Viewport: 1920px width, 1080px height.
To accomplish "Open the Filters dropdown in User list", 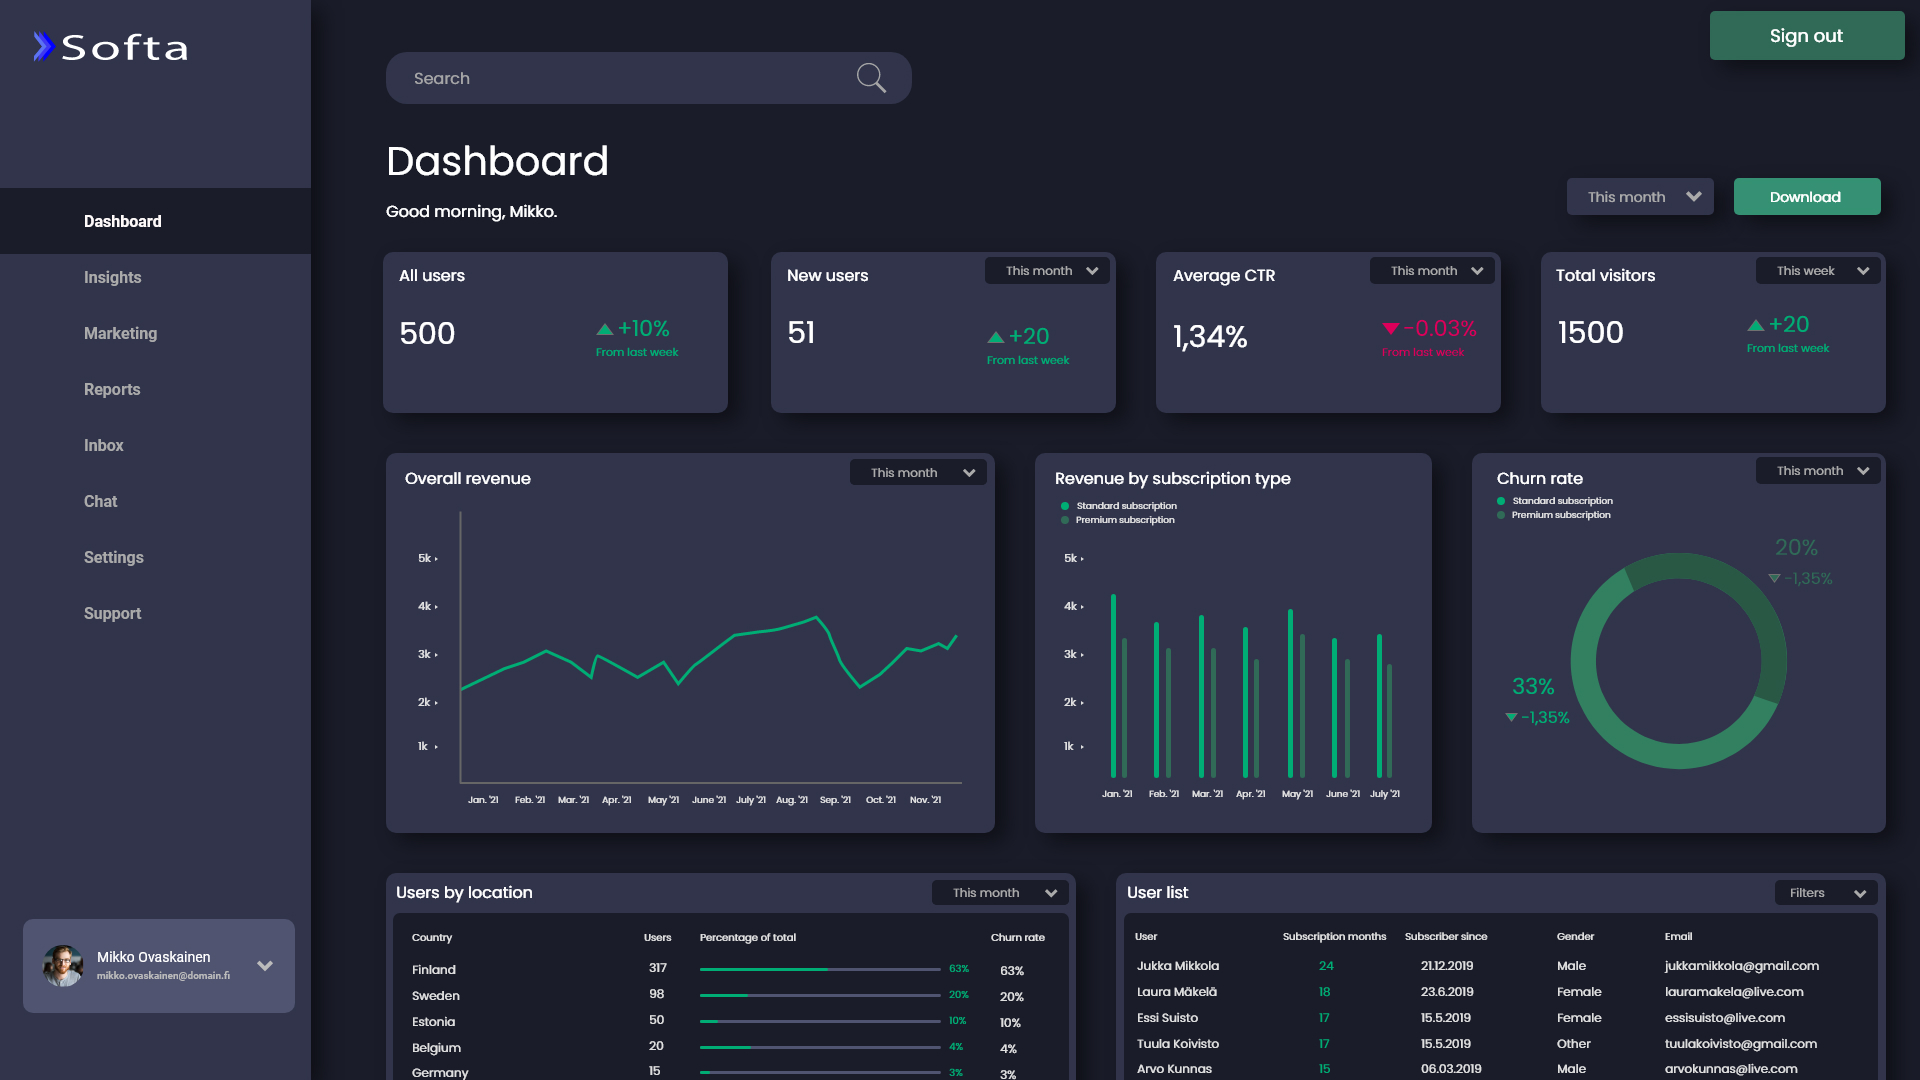I will click(x=1826, y=893).
